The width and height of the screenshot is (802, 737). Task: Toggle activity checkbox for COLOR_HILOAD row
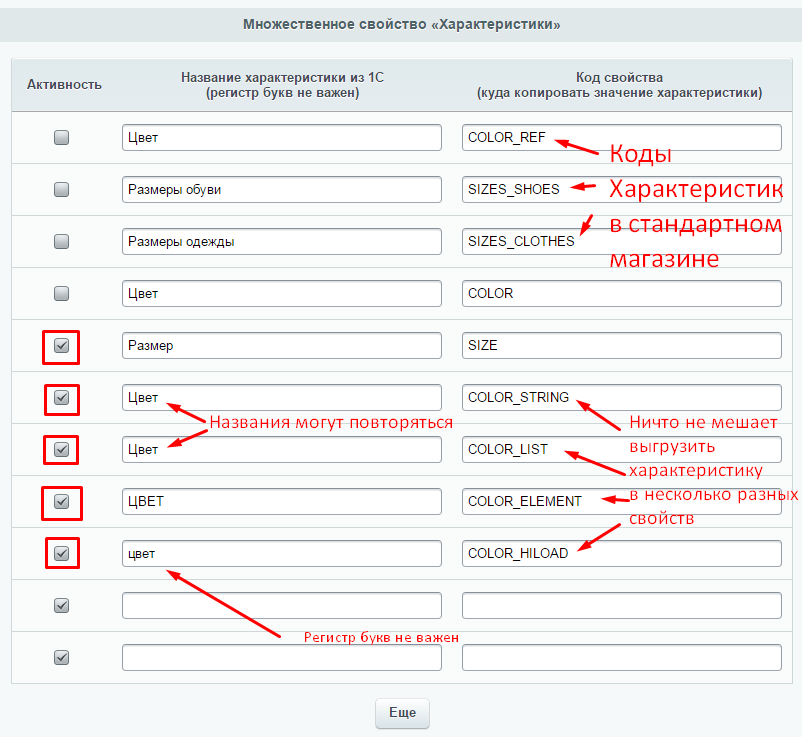[x=61, y=553]
